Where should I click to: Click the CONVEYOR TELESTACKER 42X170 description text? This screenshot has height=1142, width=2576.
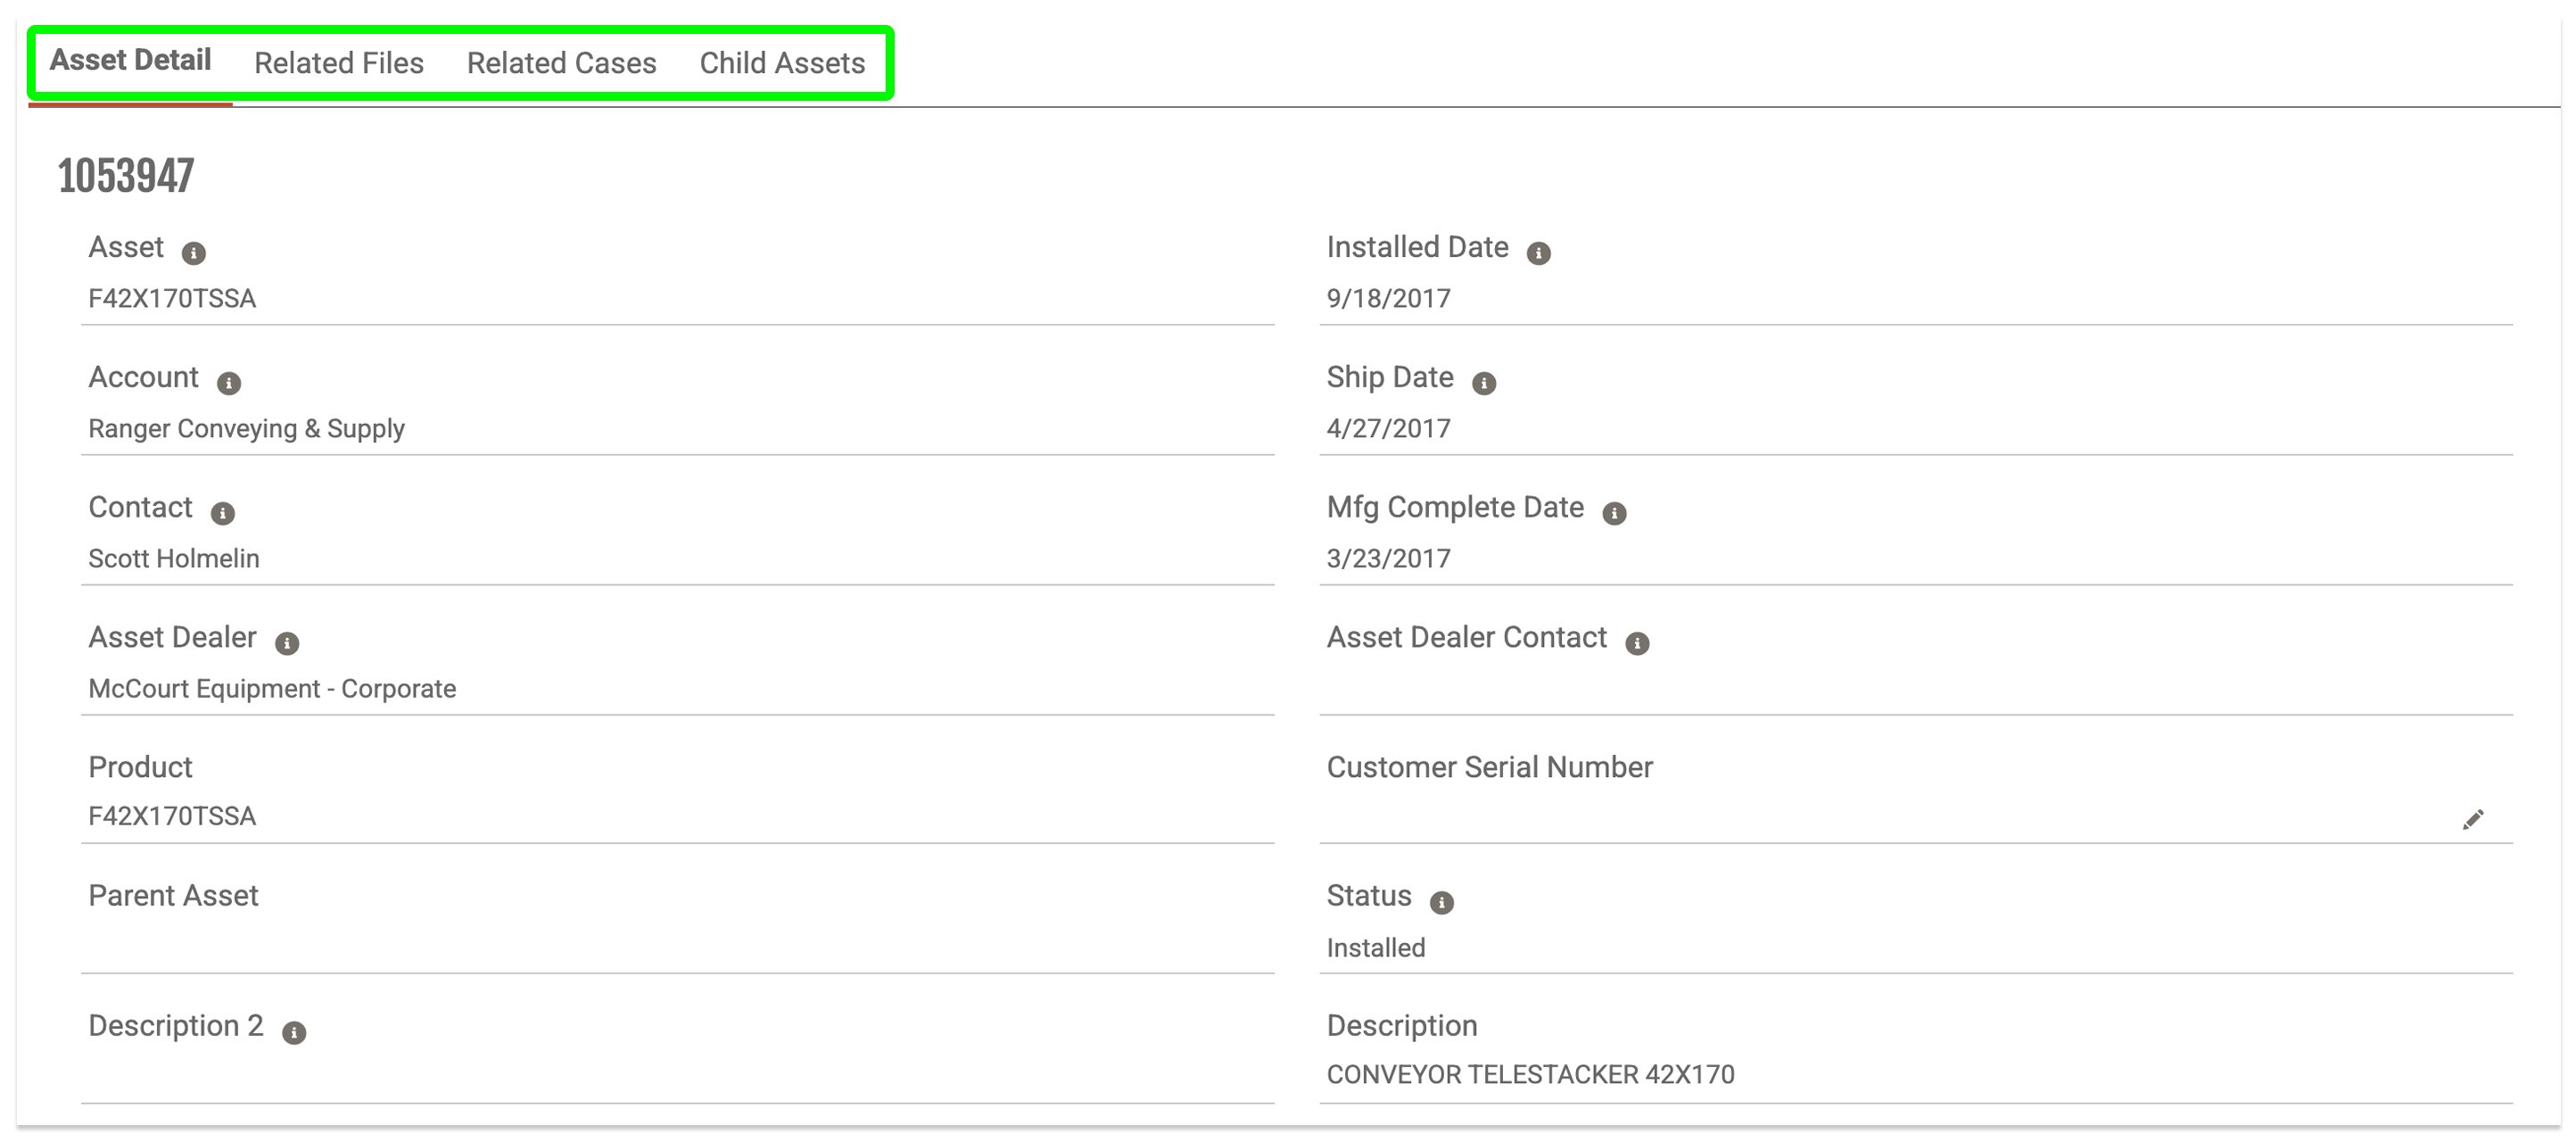[x=1530, y=1075]
